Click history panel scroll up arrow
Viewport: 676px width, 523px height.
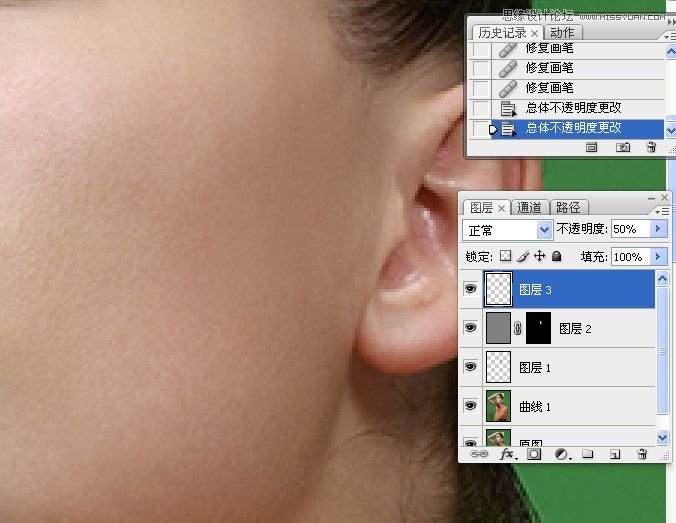click(671, 52)
